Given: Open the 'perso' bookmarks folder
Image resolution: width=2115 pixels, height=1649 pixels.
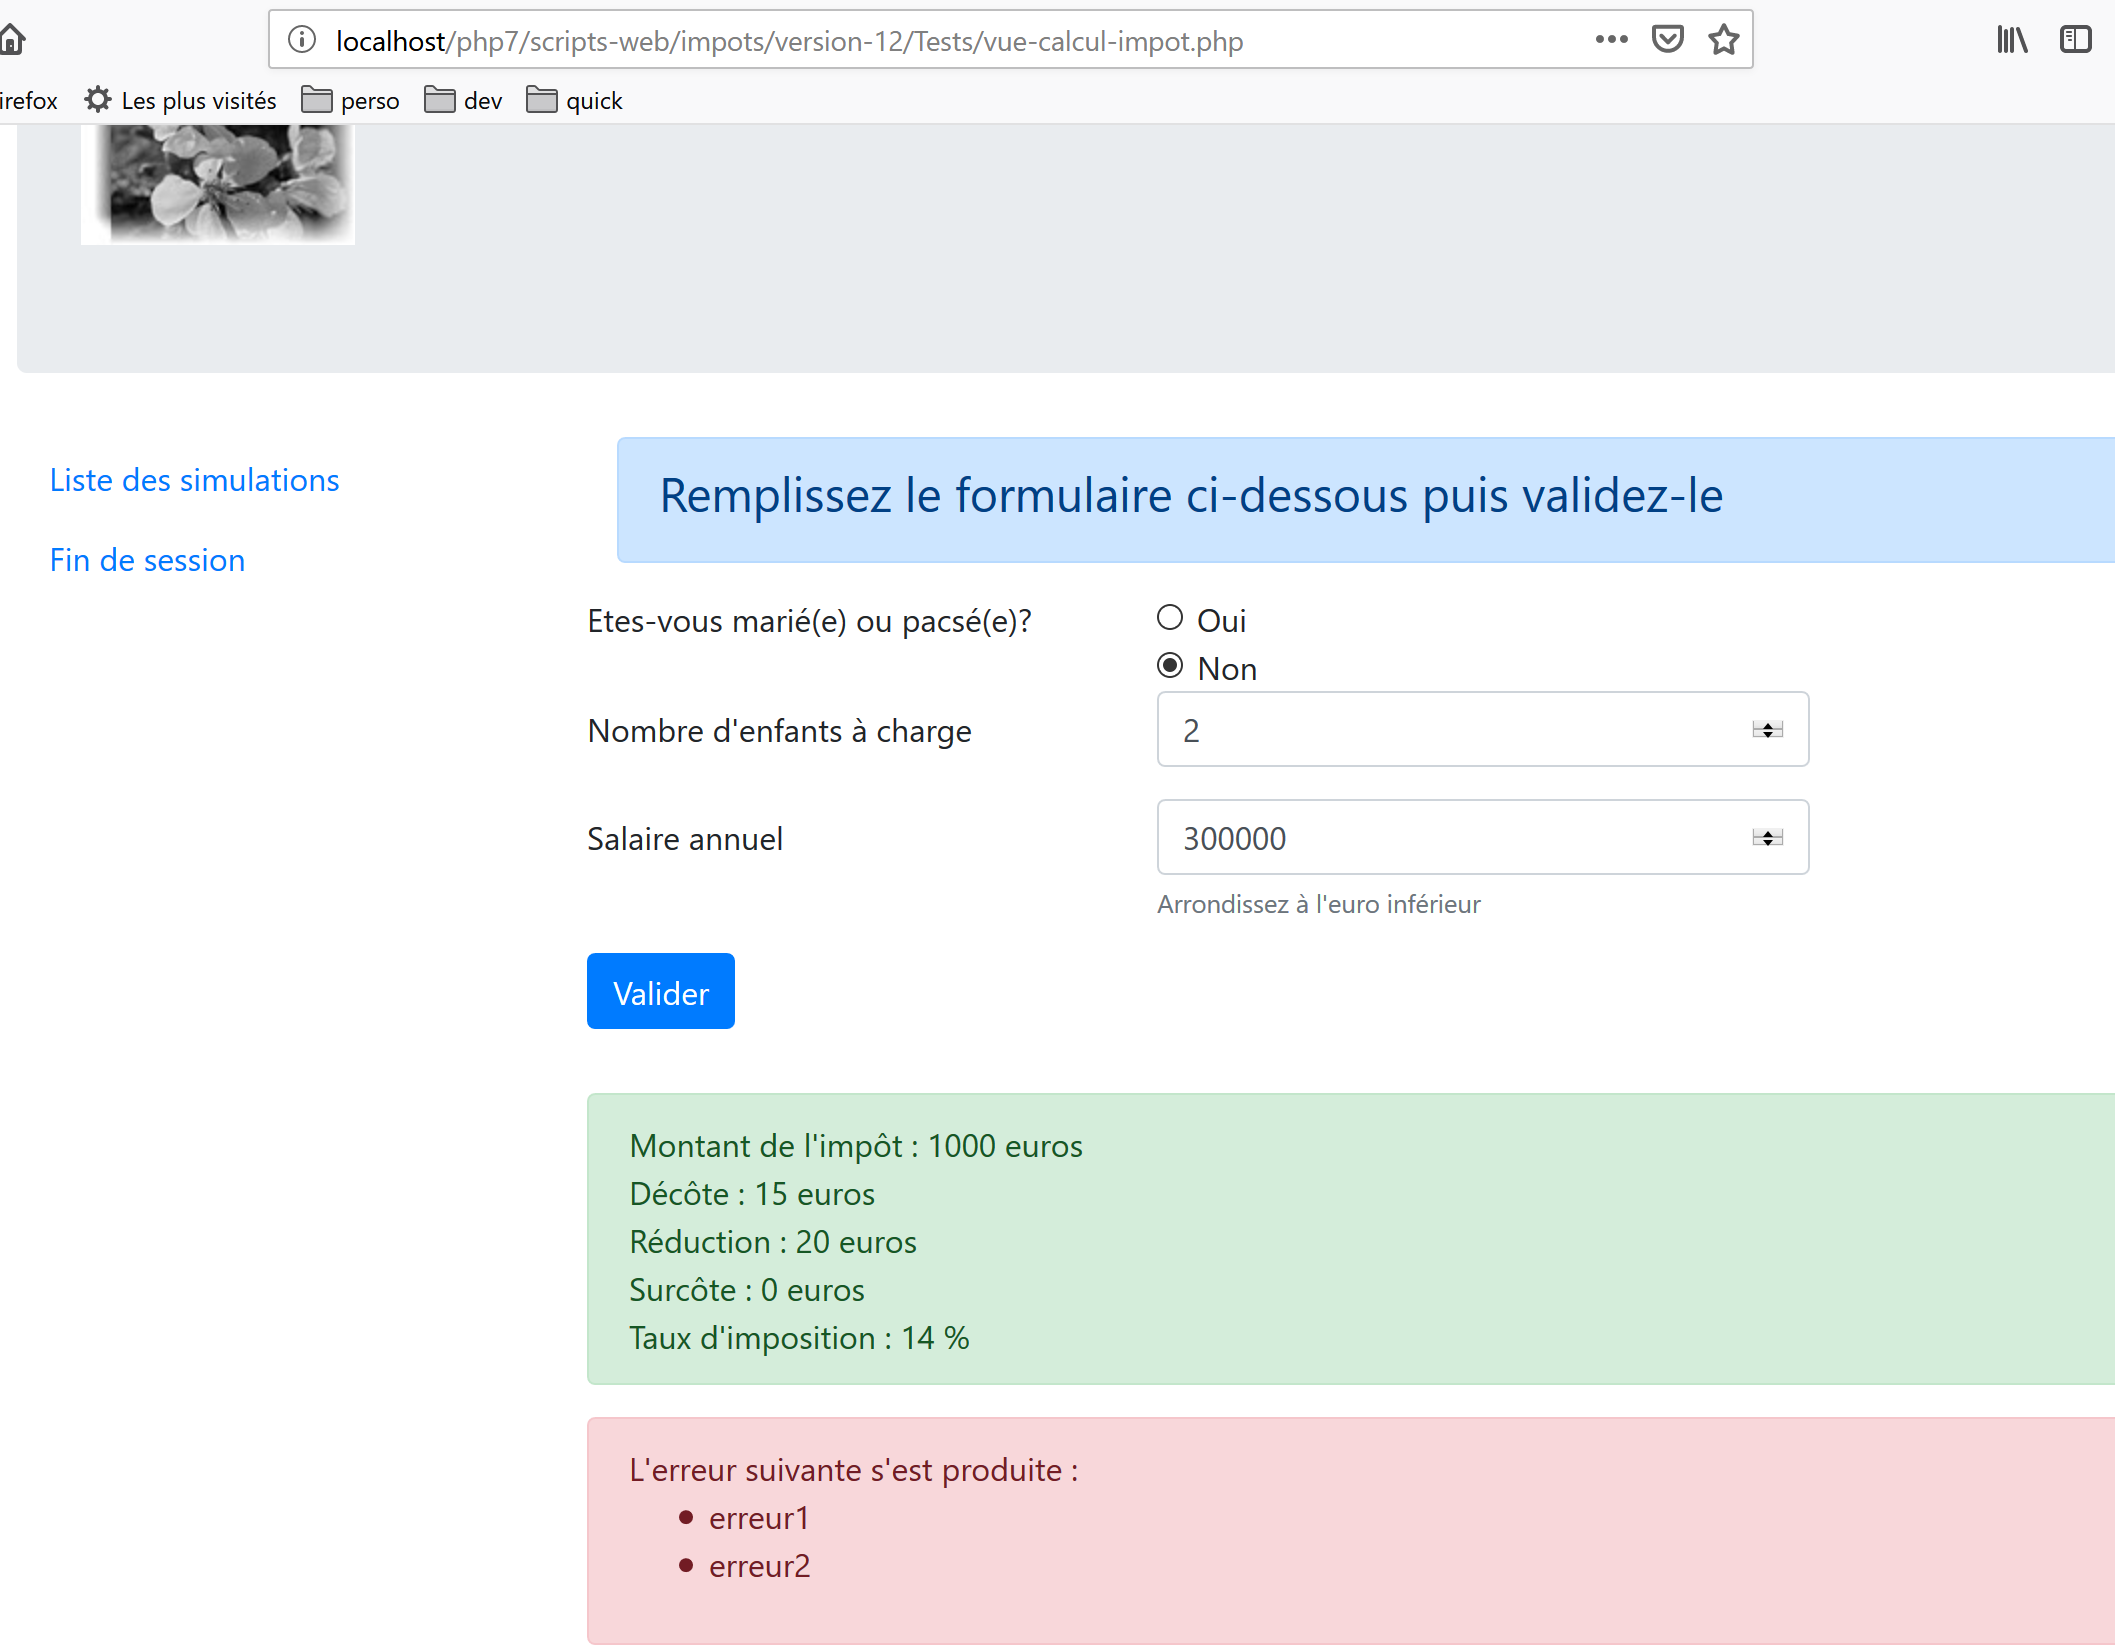Looking at the screenshot, I should (x=350, y=101).
